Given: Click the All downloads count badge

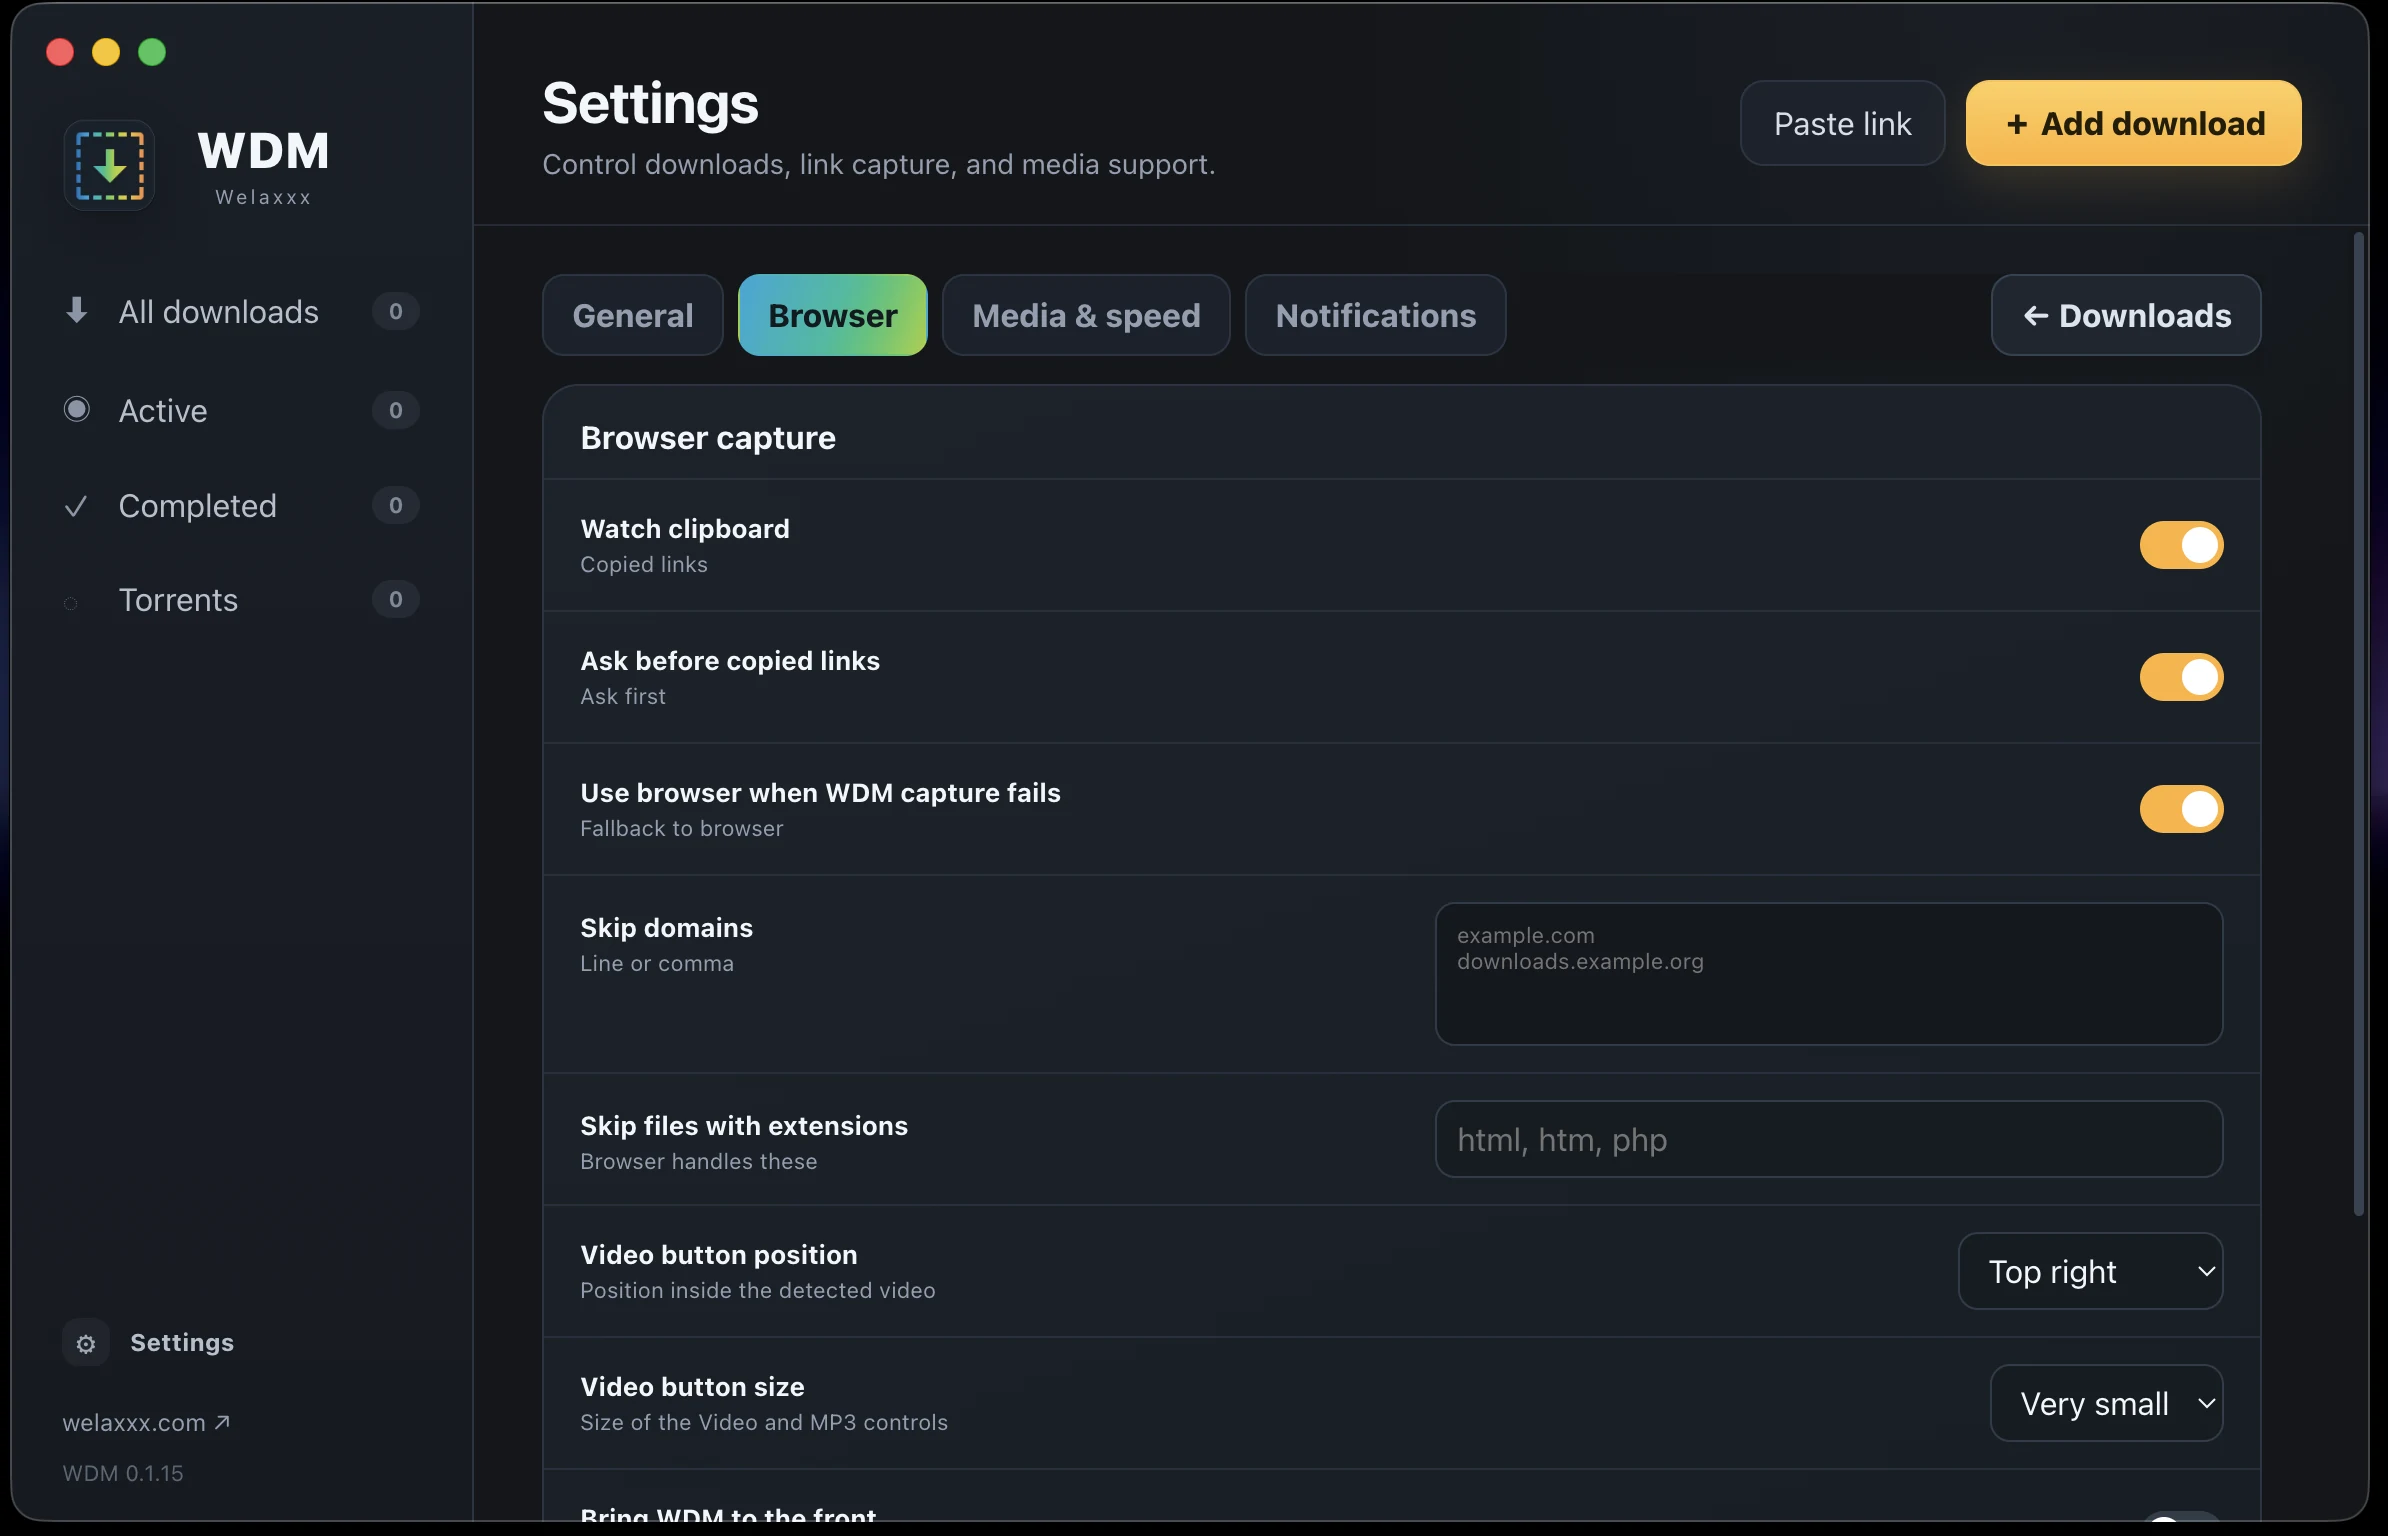Looking at the screenshot, I should (395, 311).
